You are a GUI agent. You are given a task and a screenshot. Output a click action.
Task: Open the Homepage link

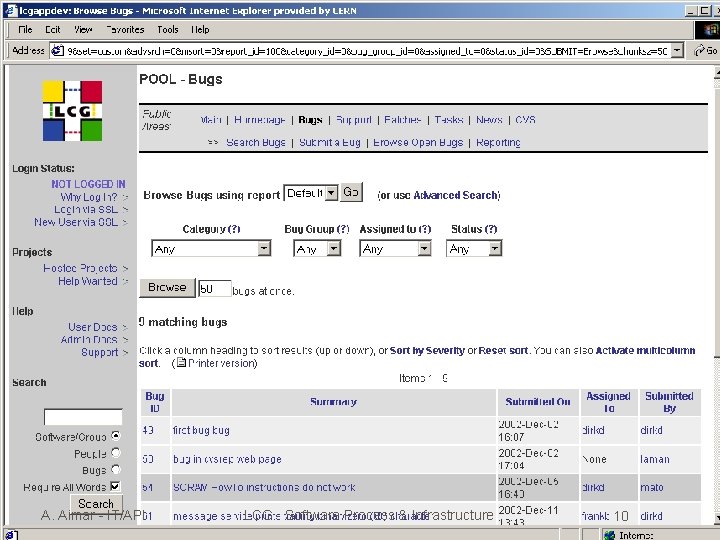pyautogui.click(x=259, y=120)
